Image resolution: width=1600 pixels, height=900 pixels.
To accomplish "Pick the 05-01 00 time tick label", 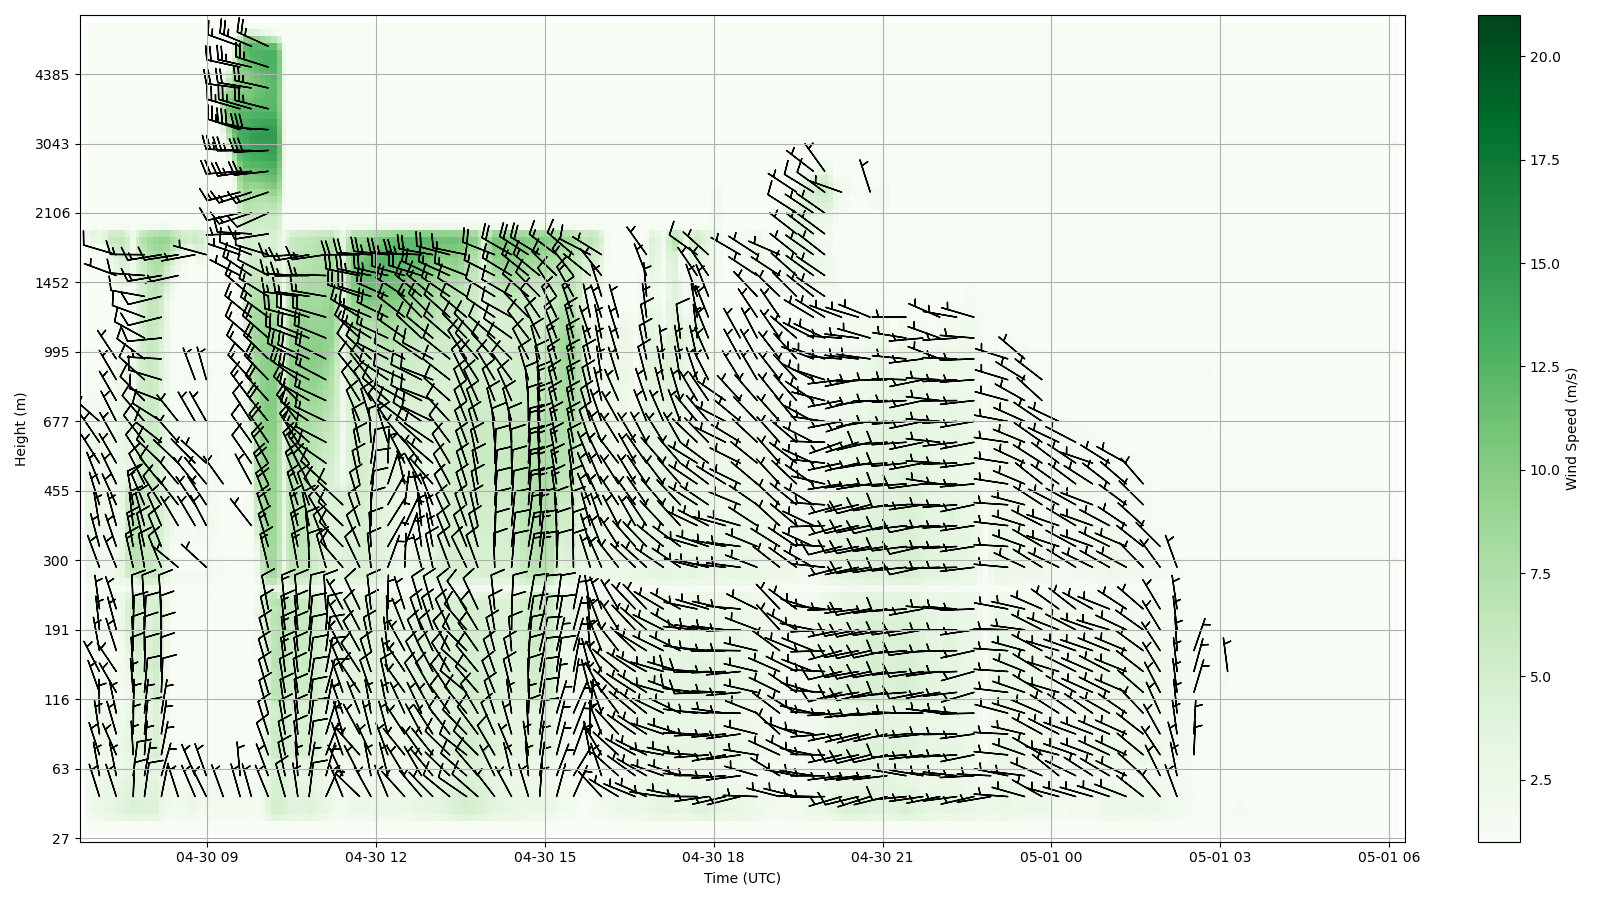I will 1051,857.
